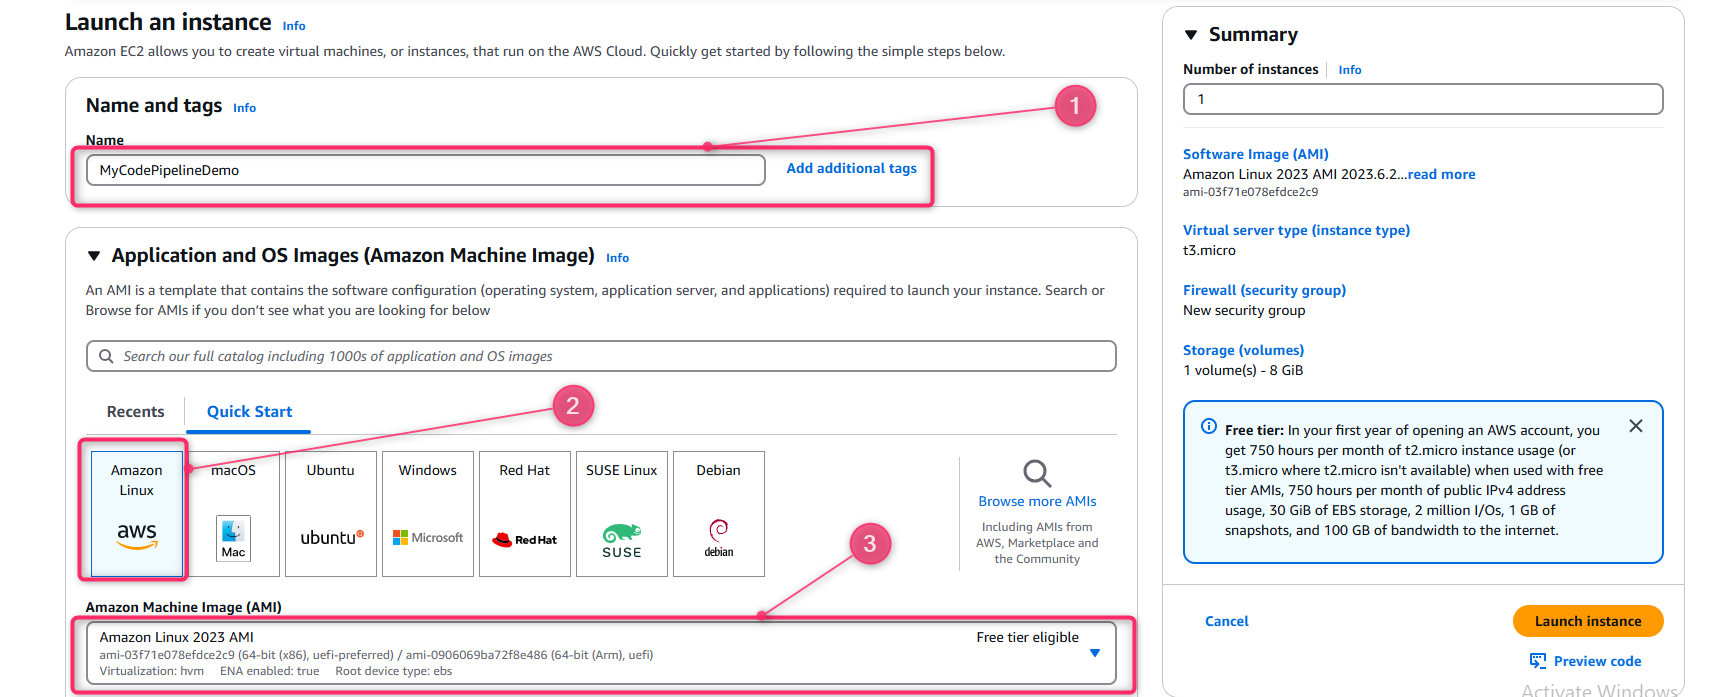Dismiss the Free tier notice
Image resolution: width=1723 pixels, height=697 pixels.
(x=1636, y=426)
